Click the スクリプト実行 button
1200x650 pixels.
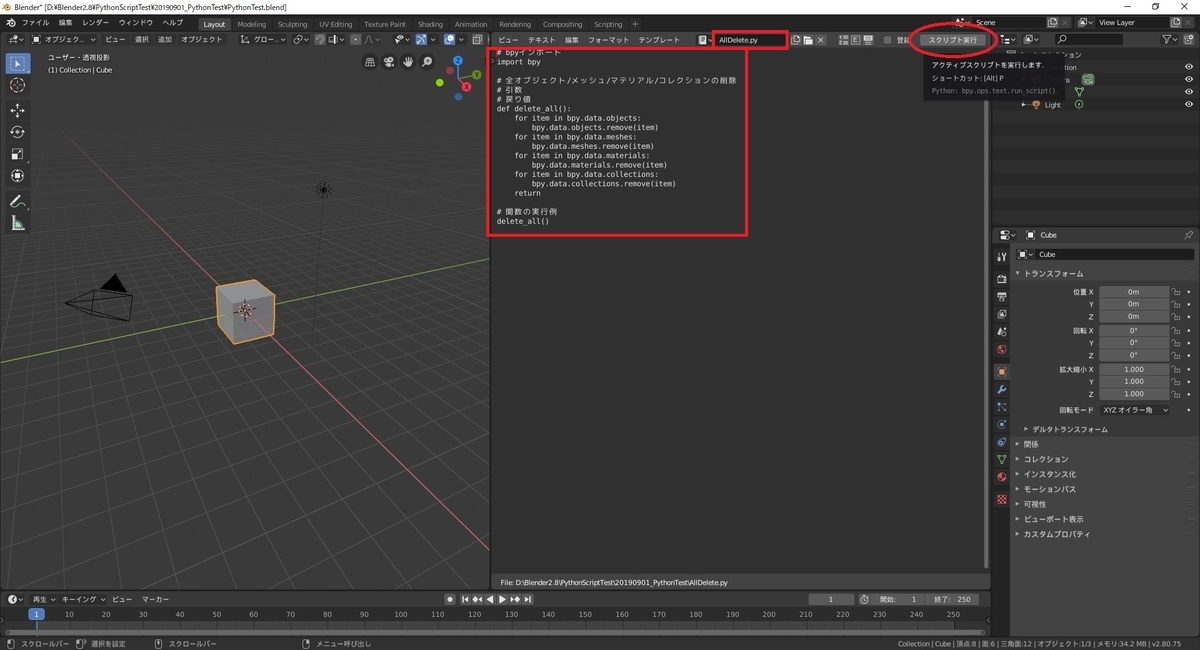(x=953, y=40)
